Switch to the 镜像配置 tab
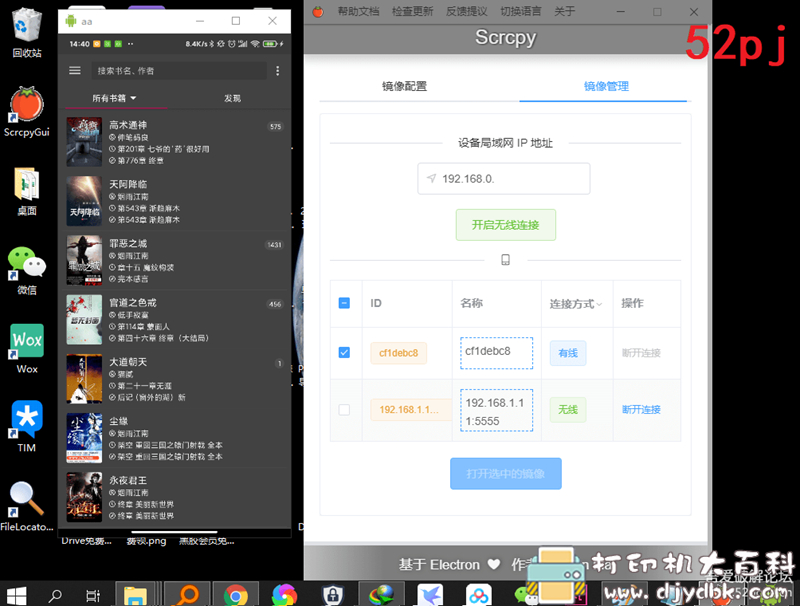The height and width of the screenshot is (606, 800). click(x=405, y=86)
